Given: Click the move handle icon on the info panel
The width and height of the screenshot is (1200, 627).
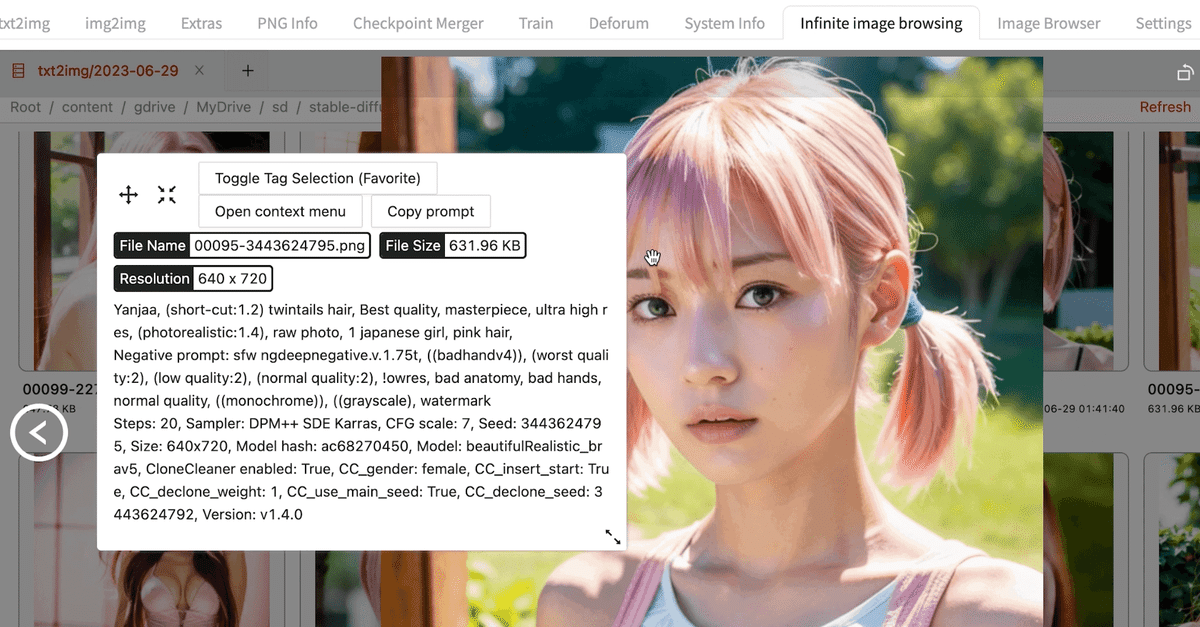Looking at the screenshot, I should [x=128, y=195].
